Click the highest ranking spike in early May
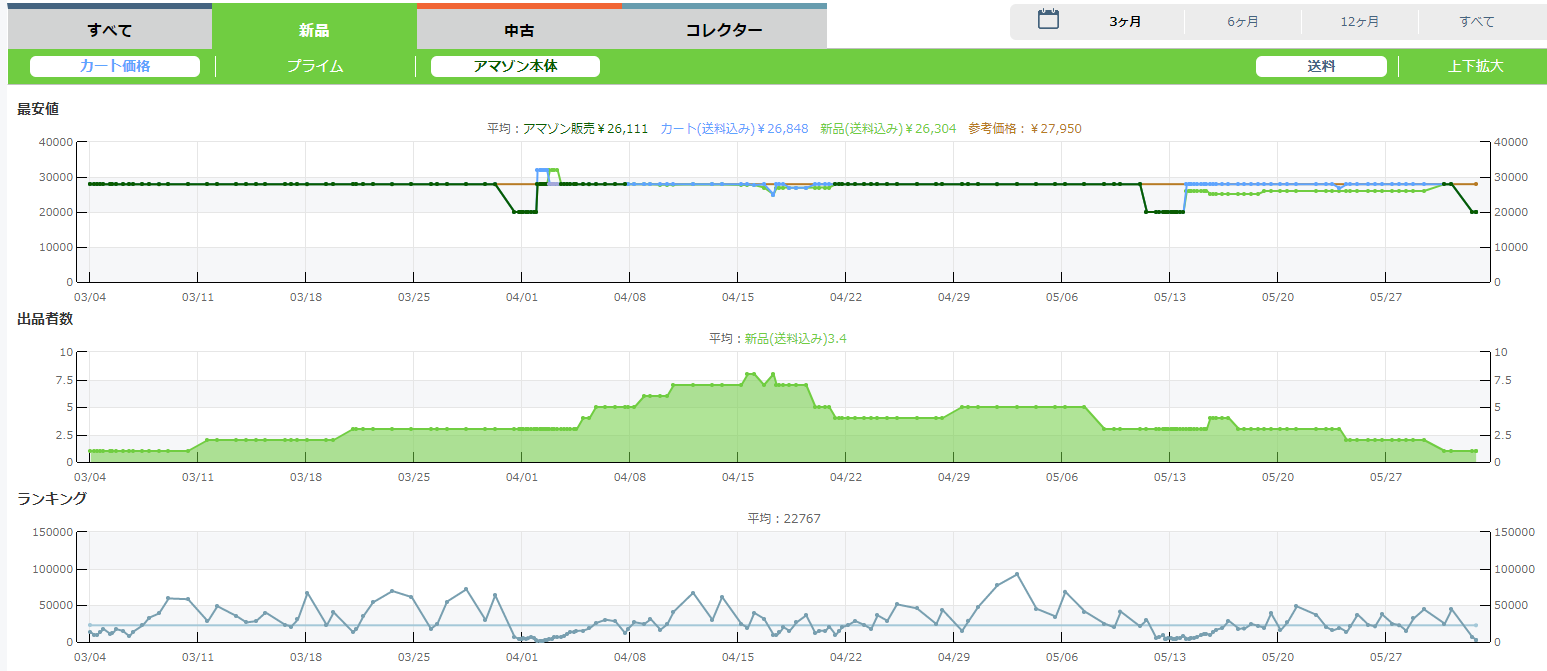The width and height of the screenshot is (1547, 671). click(1017, 574)
